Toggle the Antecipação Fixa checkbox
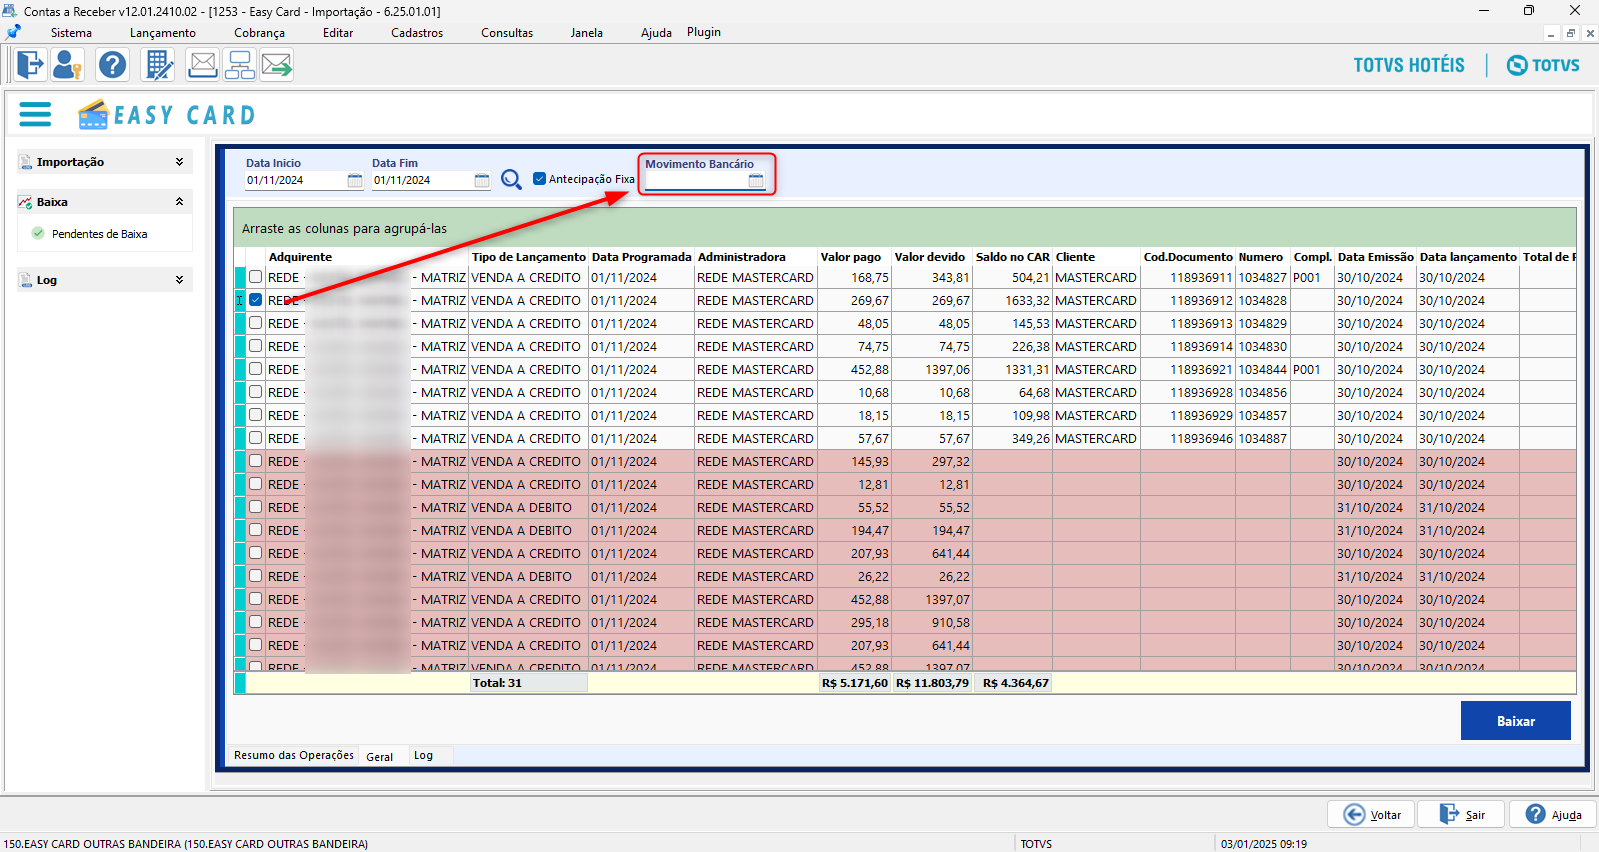The height and width of the screenshot is (852, 1599). [540, 179]
